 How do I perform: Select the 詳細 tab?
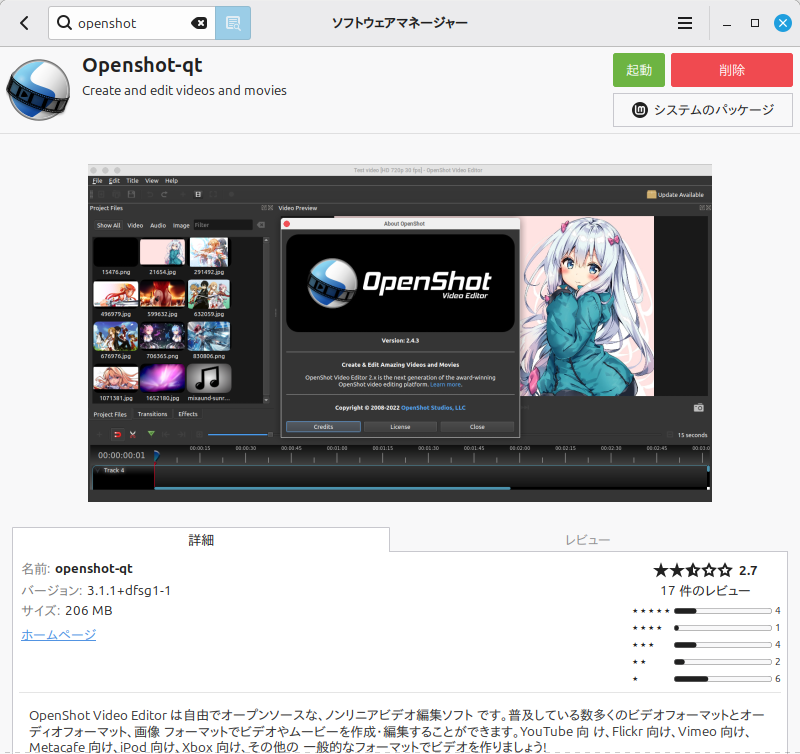[x=201, y=540]
